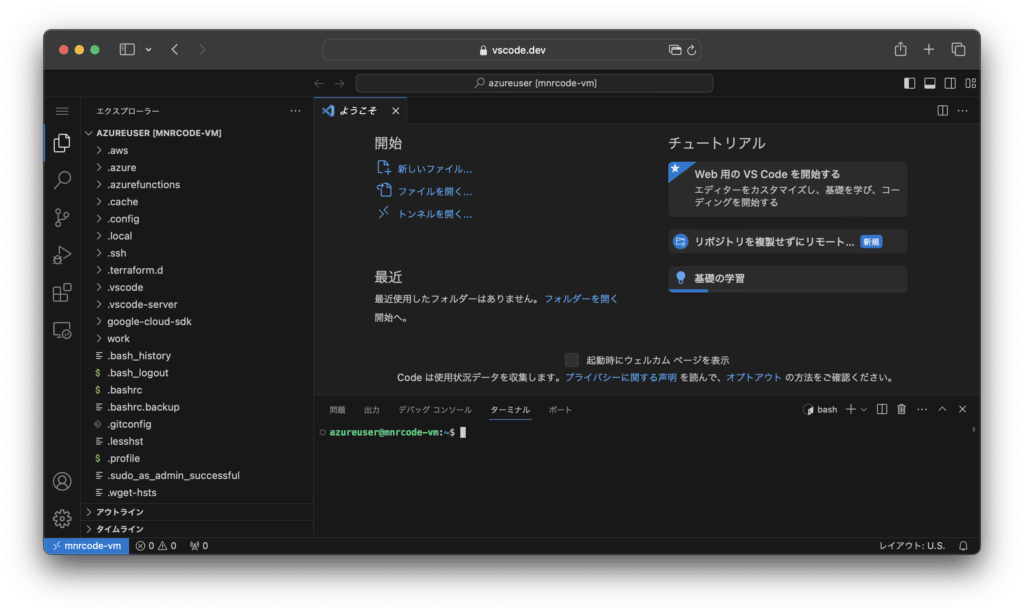Open the プライバシーに関する声明 link
1024x612 pixels.
click(620, 378)
